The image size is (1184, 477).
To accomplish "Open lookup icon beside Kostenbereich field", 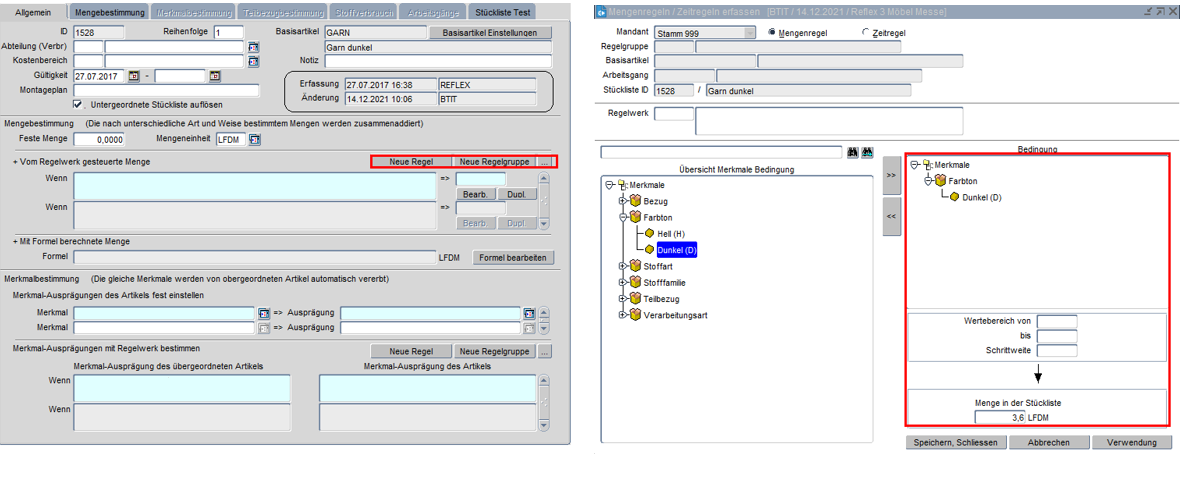I will 254,61.
